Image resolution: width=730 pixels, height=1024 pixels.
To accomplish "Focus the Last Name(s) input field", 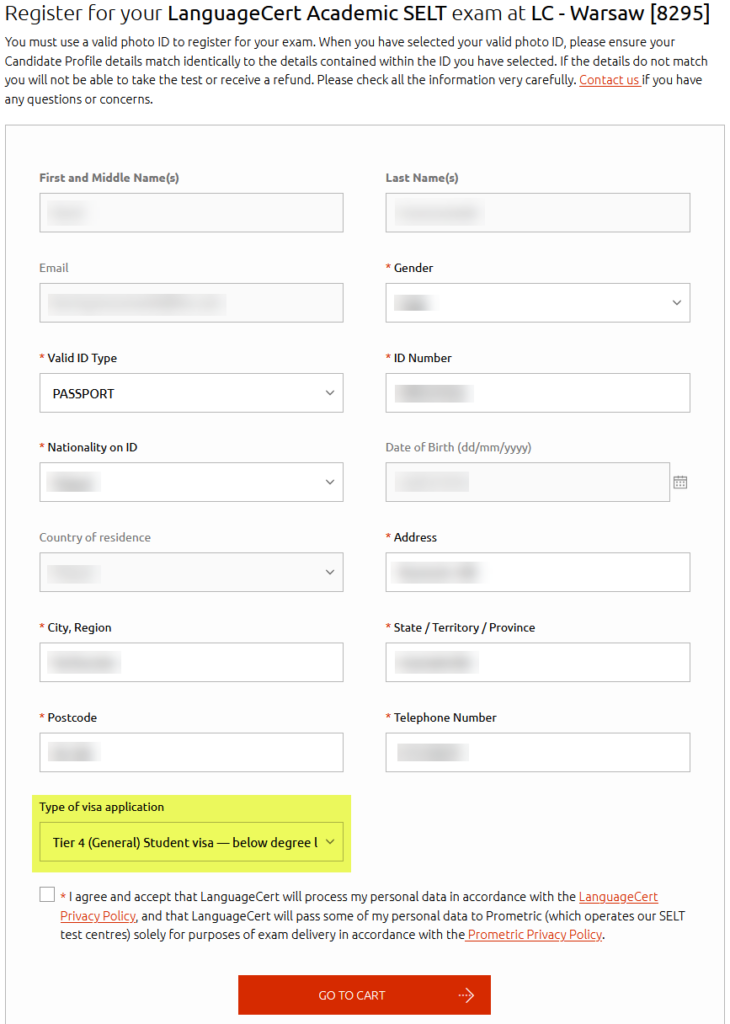I will [537, 212].
